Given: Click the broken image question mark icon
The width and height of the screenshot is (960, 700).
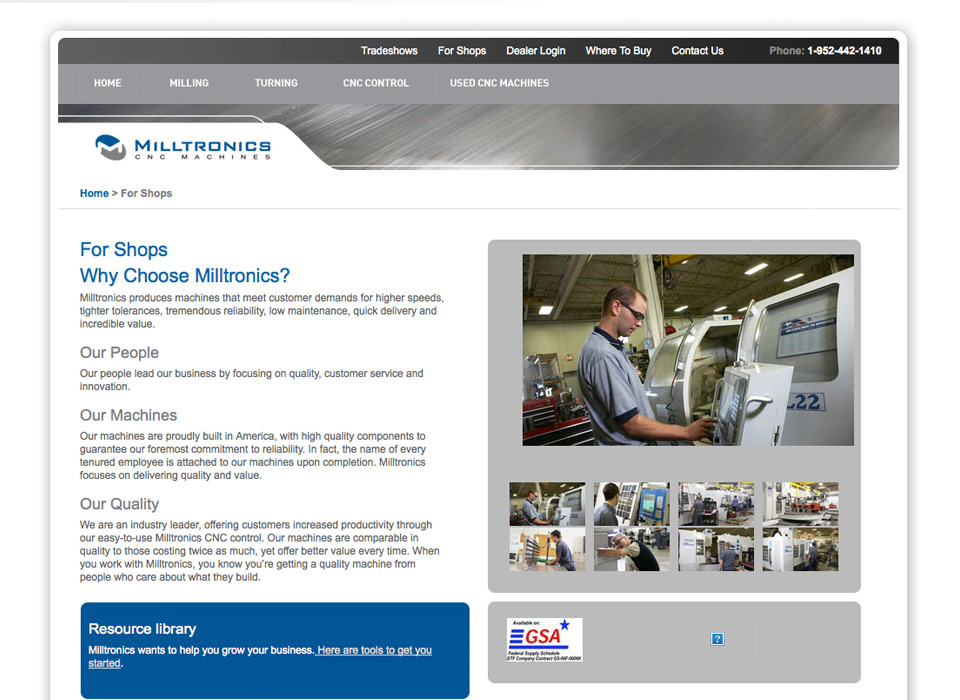Looking at the screenshot, I should click(717, 639).
